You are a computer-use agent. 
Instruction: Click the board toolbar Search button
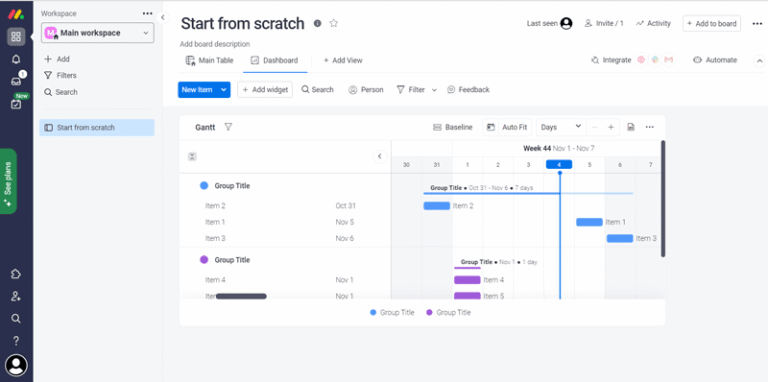coord(317,90)
